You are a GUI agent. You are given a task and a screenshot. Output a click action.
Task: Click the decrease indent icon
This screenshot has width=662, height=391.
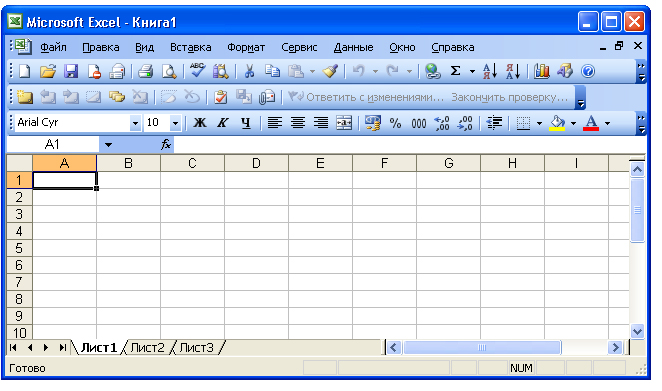(x=494, y=123)
